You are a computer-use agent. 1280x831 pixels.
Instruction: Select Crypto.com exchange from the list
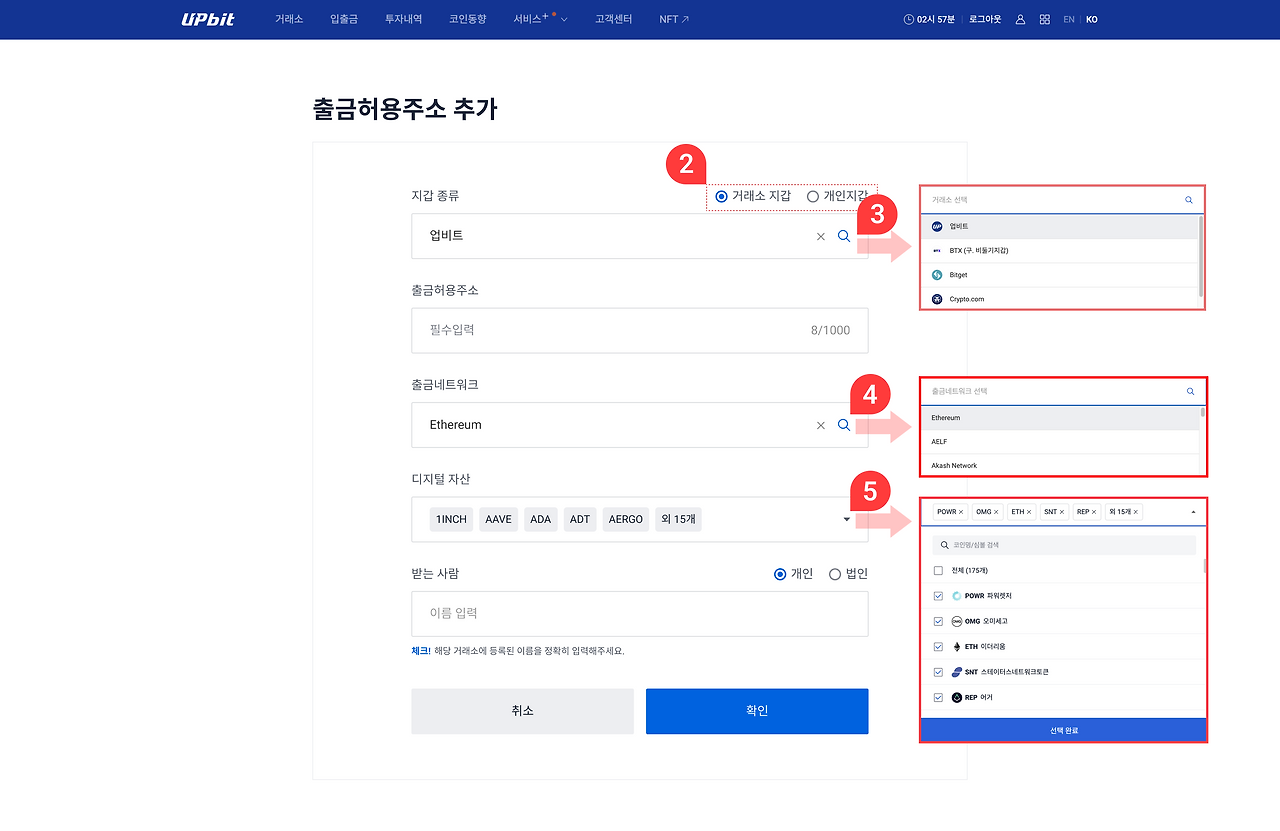pyautogui.click(x=1060, y=299)
